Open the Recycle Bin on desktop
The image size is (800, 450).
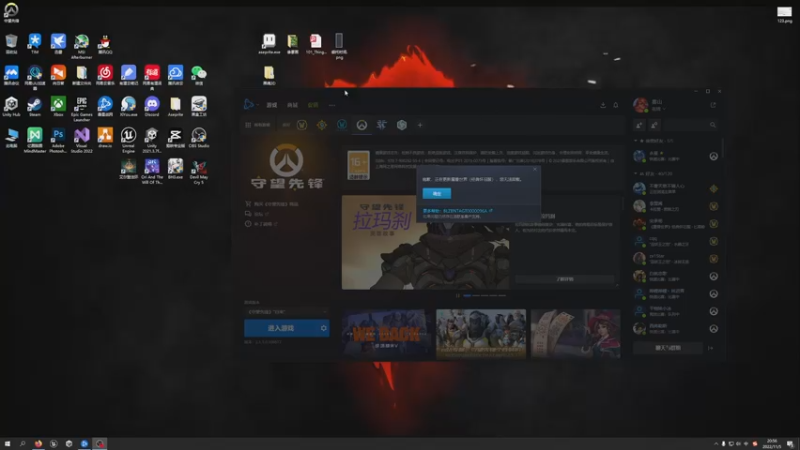point(11,44)
